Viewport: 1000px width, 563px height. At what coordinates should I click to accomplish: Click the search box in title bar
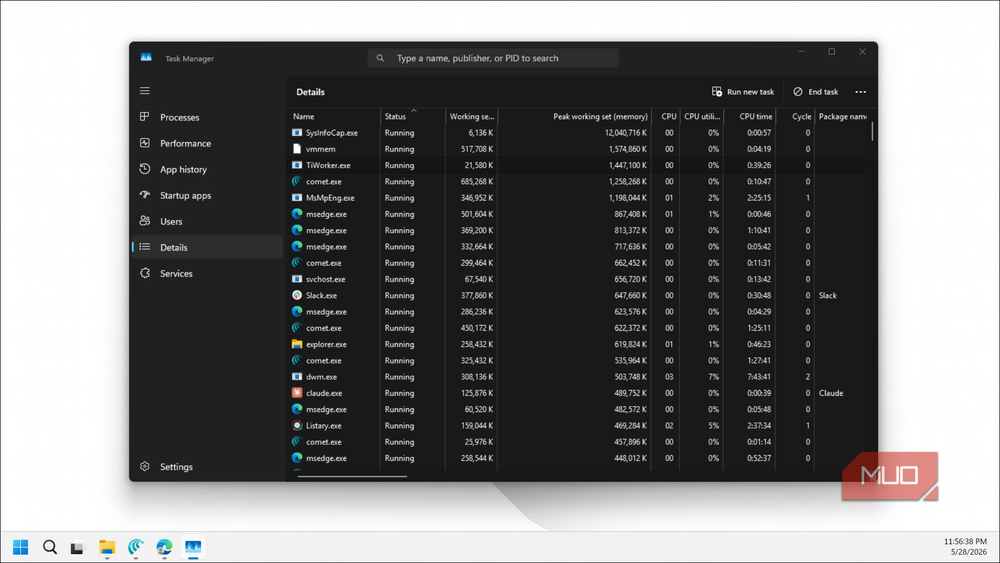pyautogui.click(x=493, y=58)
